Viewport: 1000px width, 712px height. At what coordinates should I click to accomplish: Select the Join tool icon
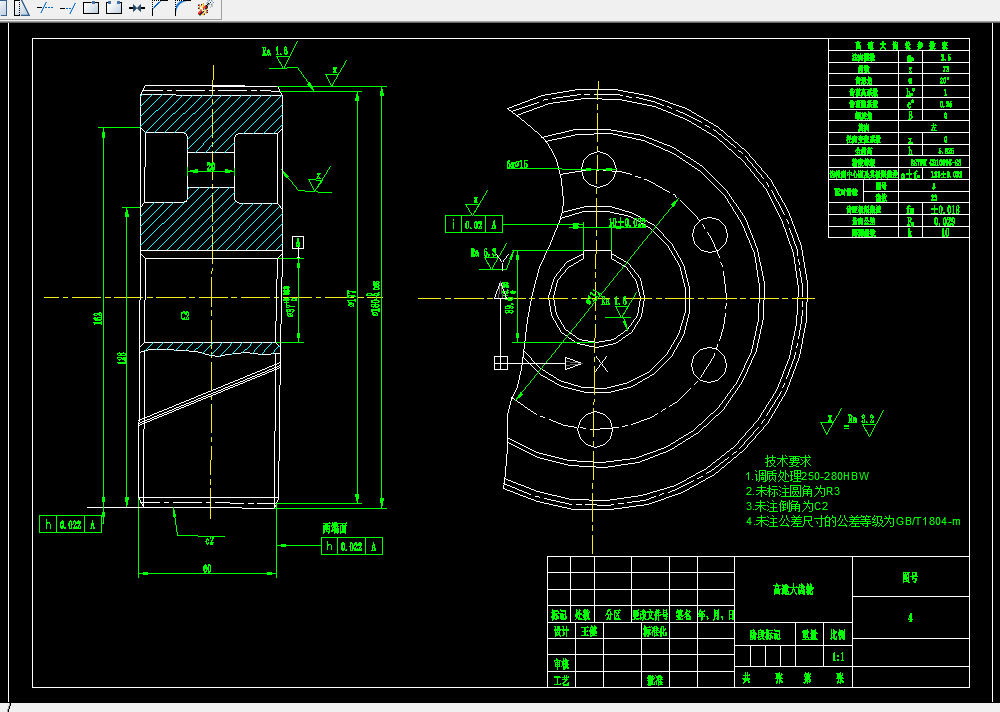136,8
